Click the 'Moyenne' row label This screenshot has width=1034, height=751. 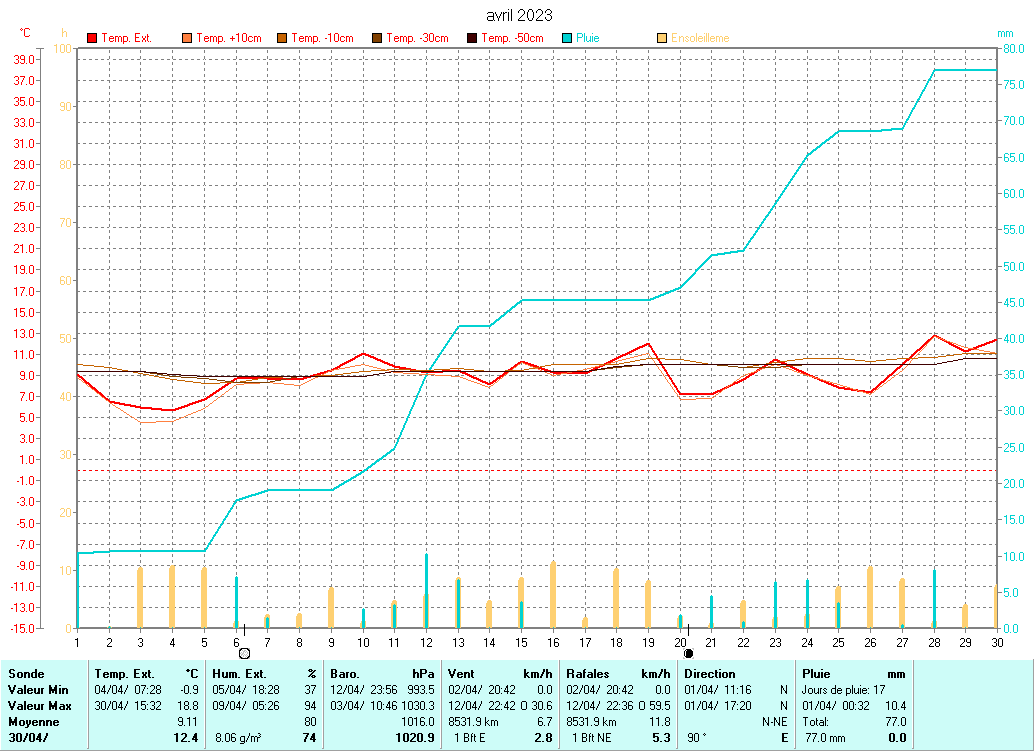coord(33,722)
